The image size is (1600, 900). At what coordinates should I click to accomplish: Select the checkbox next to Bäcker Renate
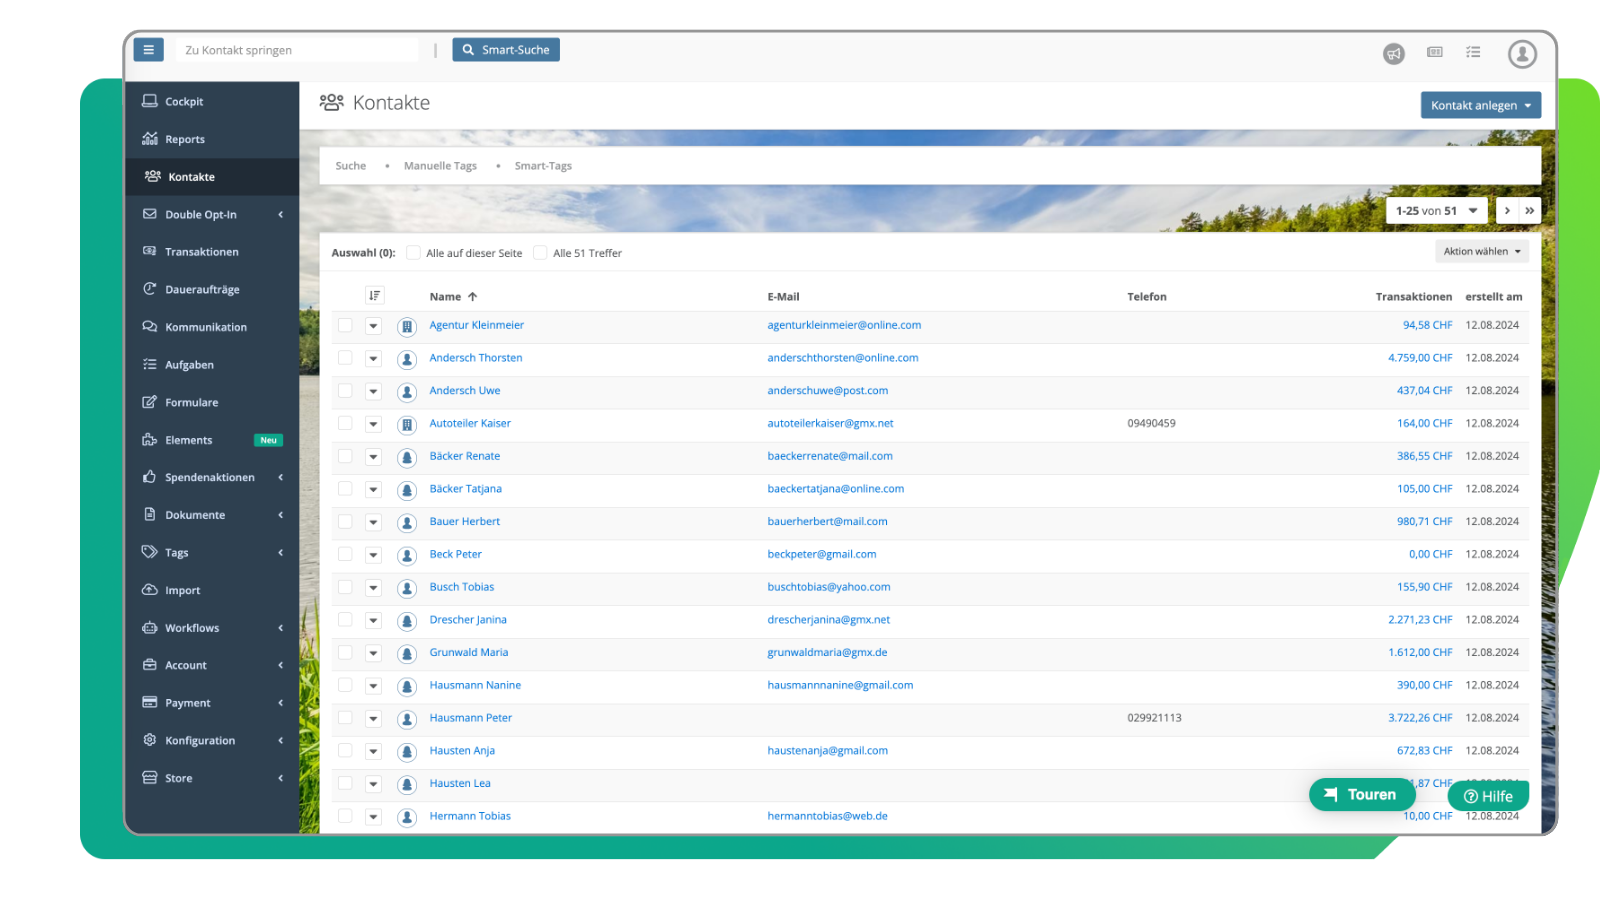pos(345,456)
